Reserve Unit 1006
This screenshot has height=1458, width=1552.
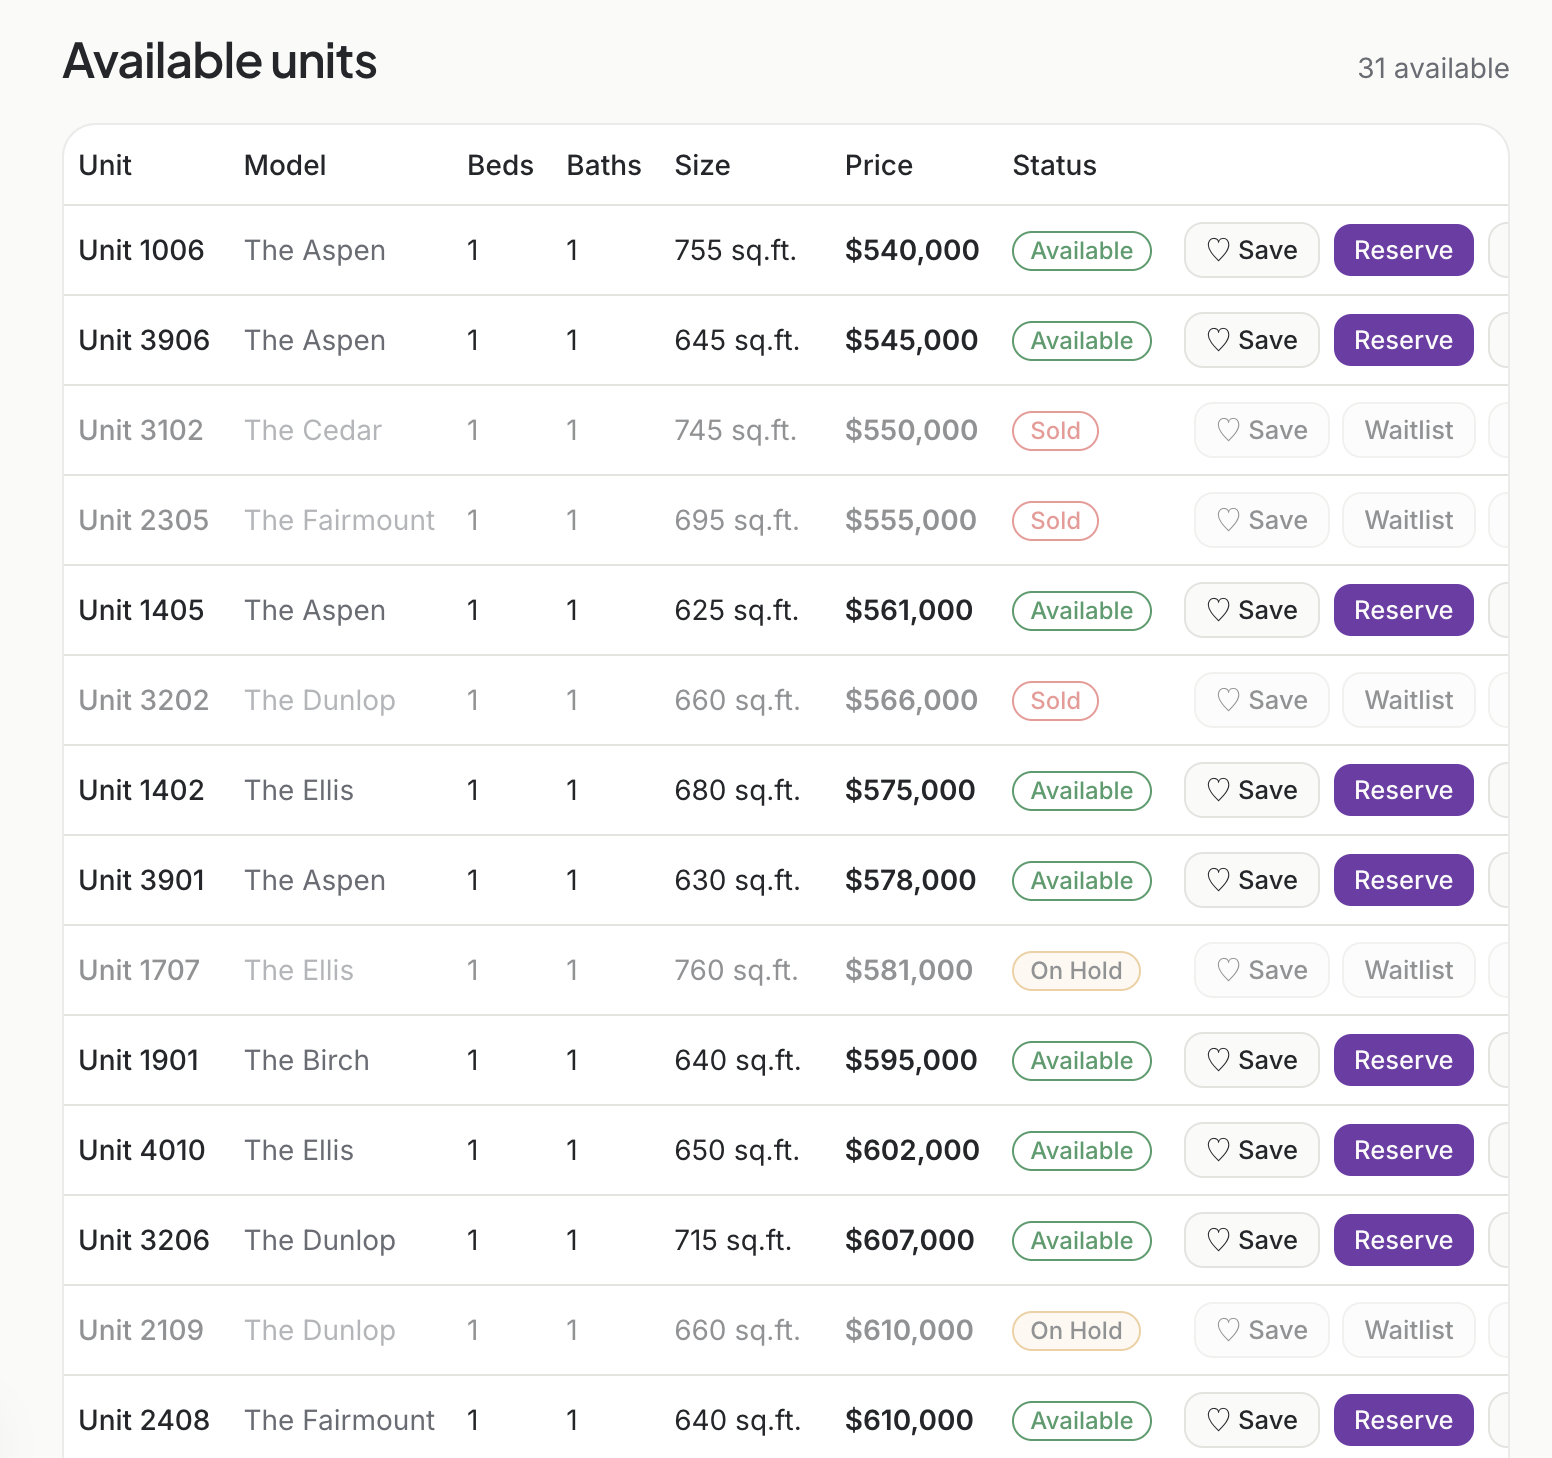[x=1403, y=250]
